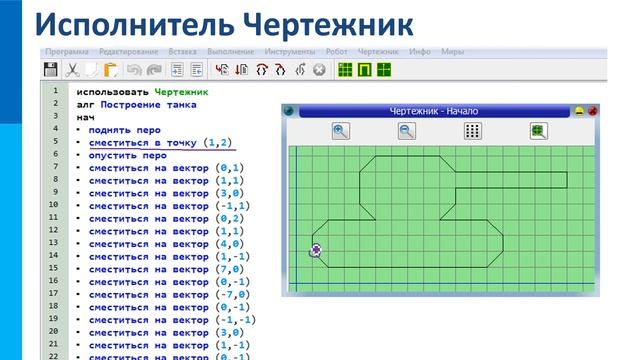
Task: Open the Инфо menu
Action: click(420, 52)
